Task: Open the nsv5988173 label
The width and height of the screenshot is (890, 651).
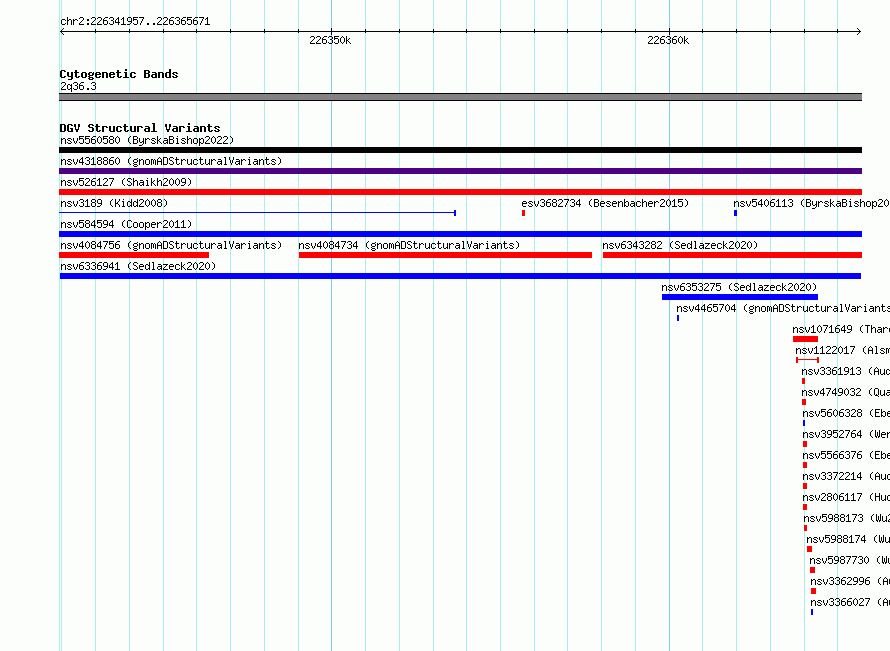Action: 847,518
